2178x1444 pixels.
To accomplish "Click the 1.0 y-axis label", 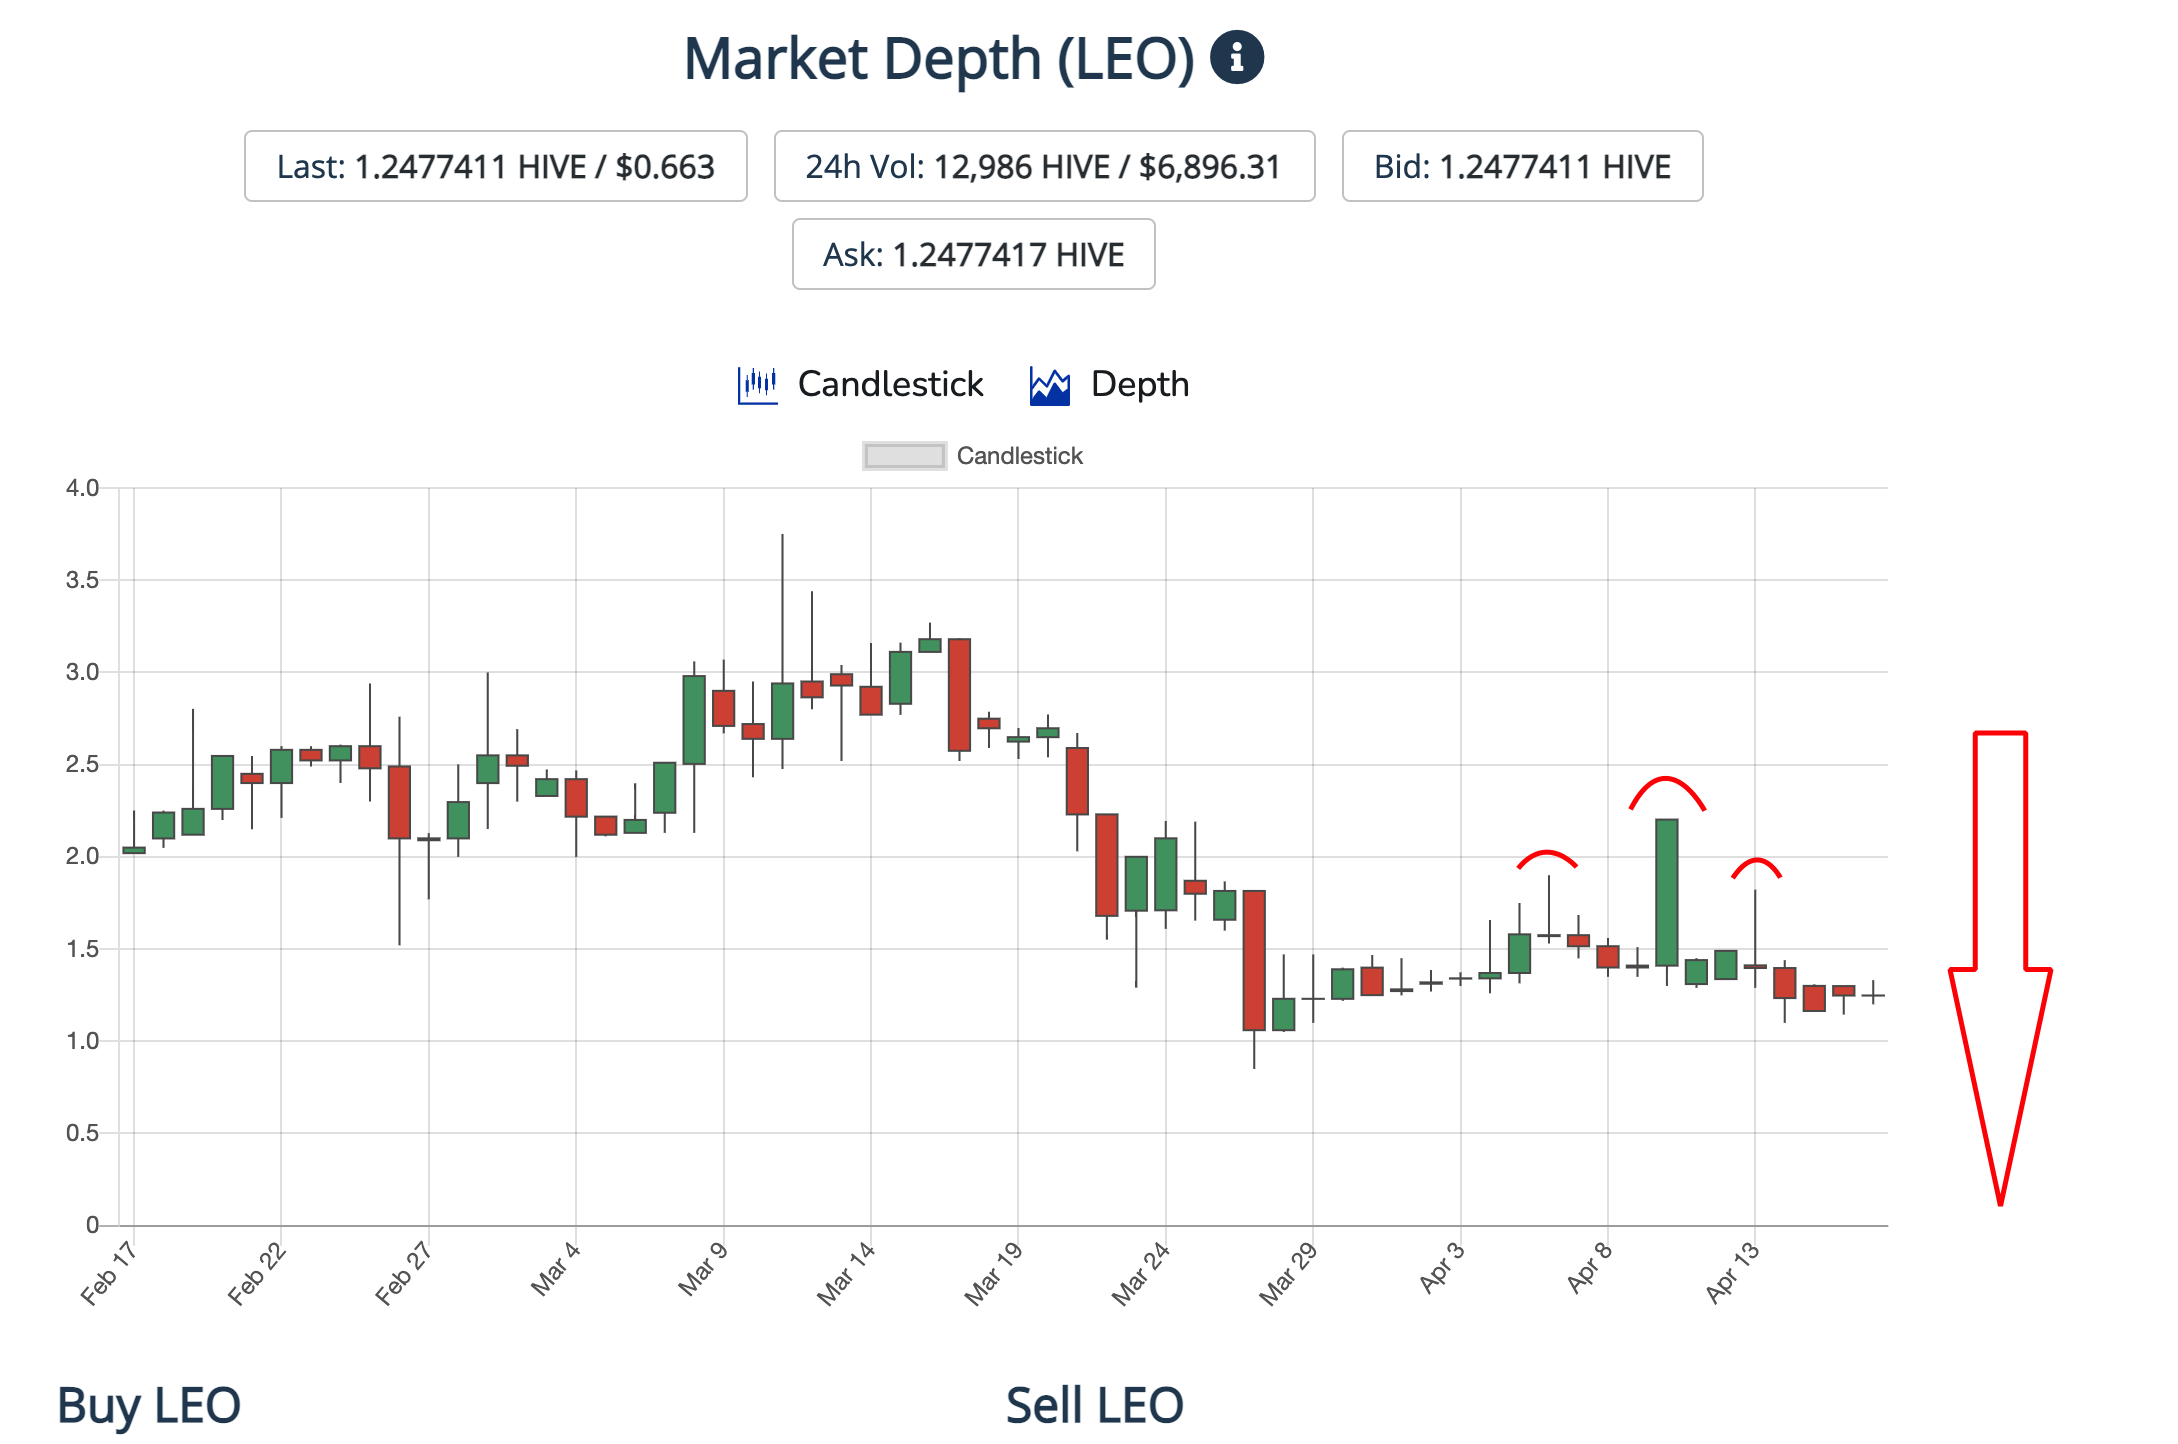I will [82, 1041].
